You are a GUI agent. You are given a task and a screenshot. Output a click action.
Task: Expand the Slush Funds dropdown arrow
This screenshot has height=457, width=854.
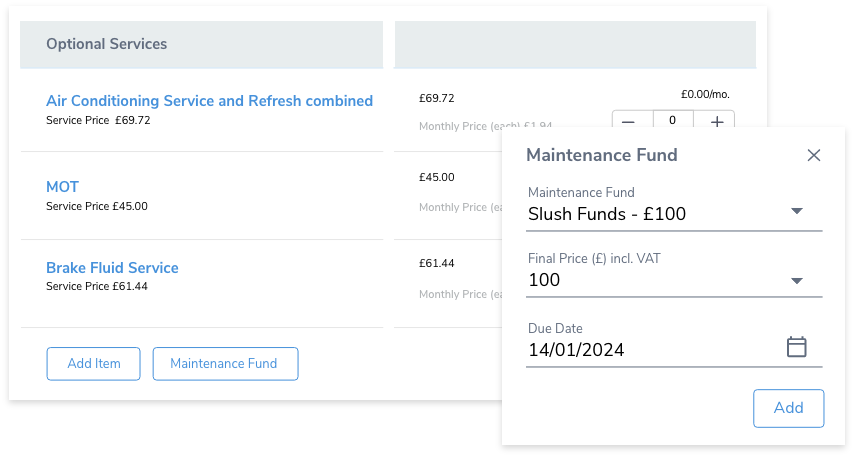pyautogui.click(x=797, y=211)
